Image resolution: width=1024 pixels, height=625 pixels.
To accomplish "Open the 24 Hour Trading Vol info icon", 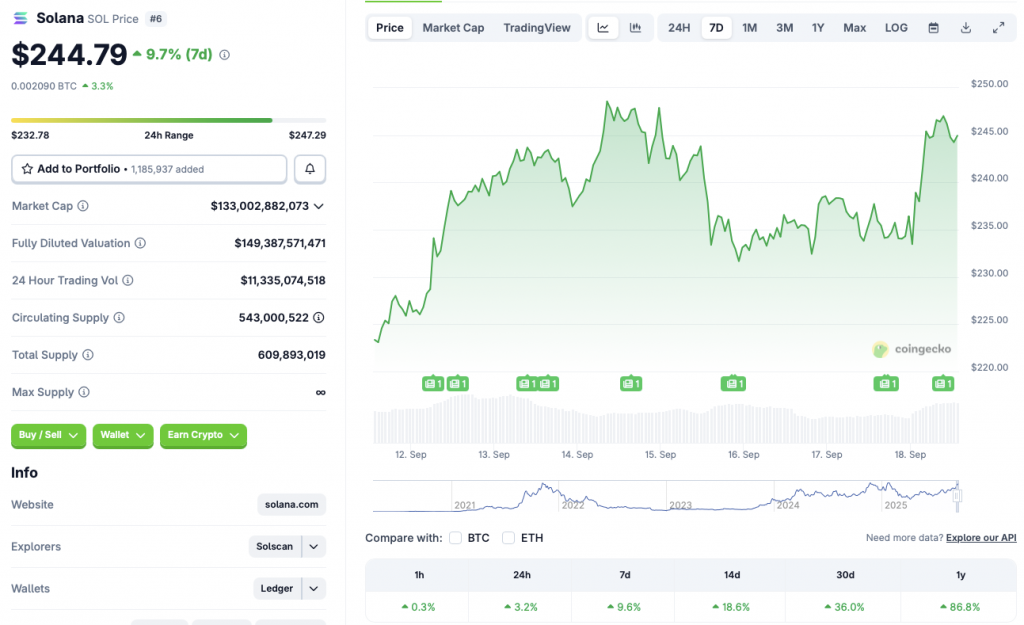I will pos(128,280).
